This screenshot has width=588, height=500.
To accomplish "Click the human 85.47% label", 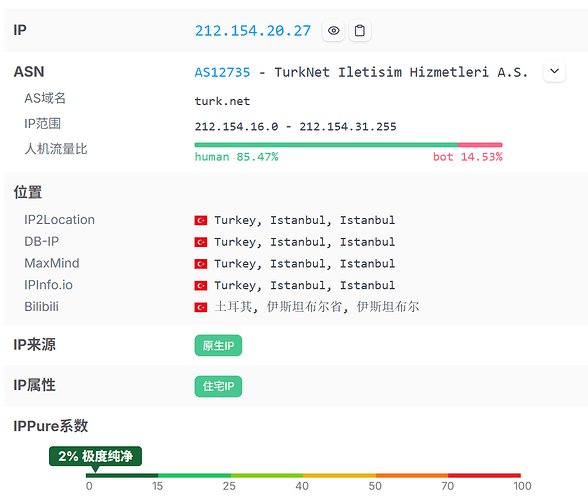I will point(236,157).
